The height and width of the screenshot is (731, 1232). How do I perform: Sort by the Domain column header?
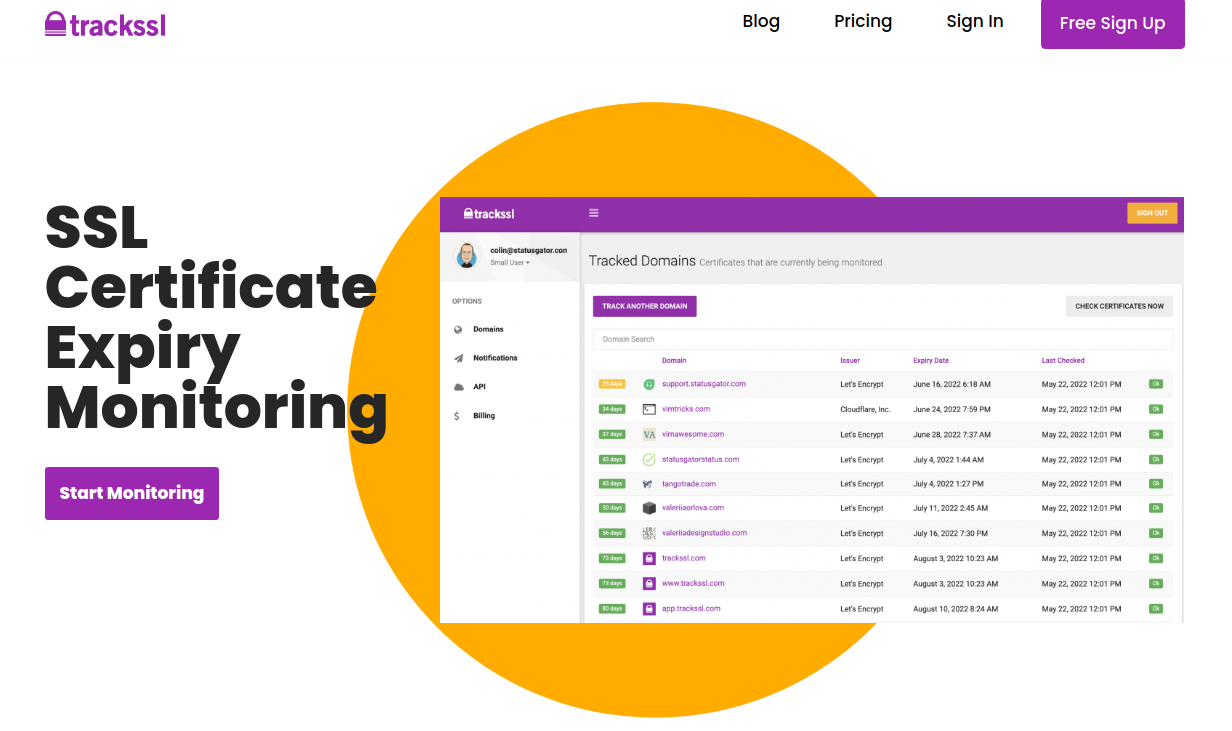[674, 361]
